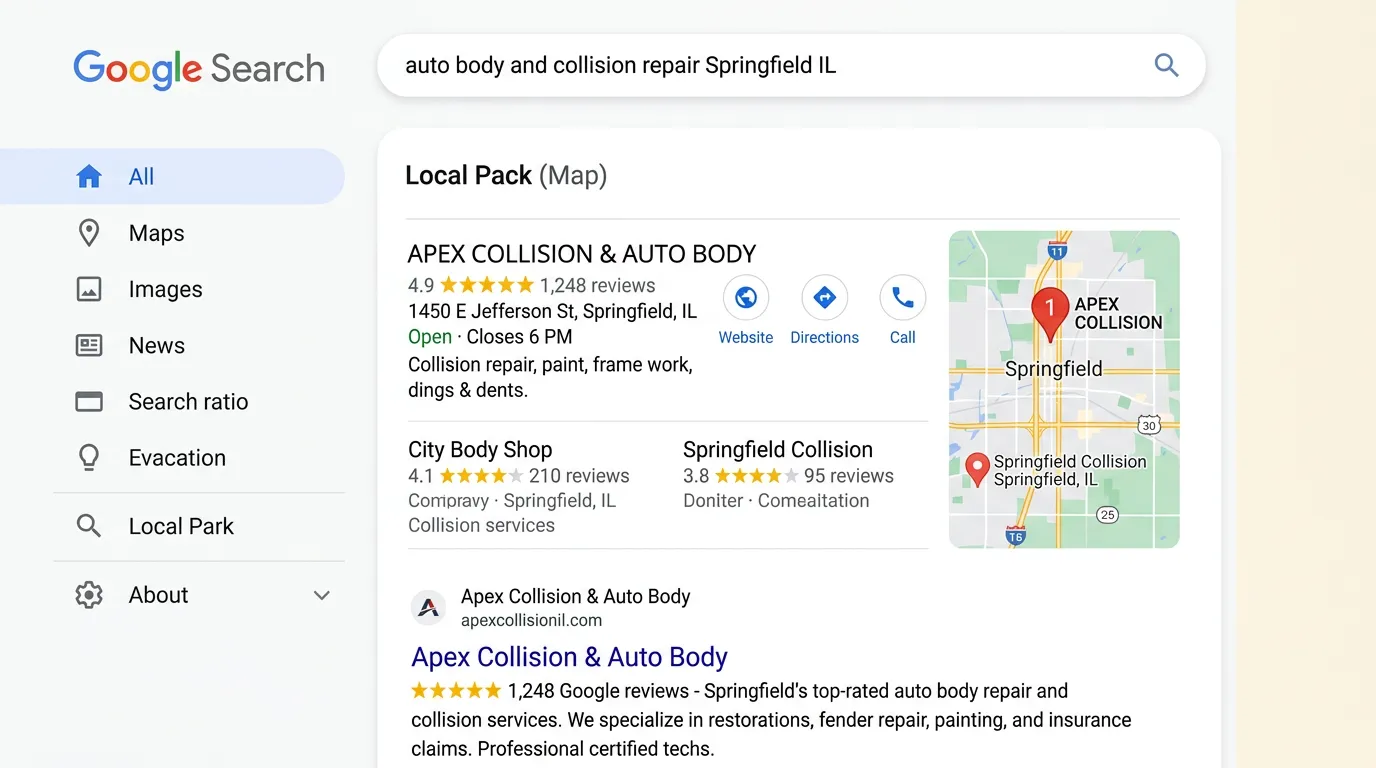Open the Springfield map thumbnail
Viewport: 1376px width, 768px height.
tap(1064, 390)
